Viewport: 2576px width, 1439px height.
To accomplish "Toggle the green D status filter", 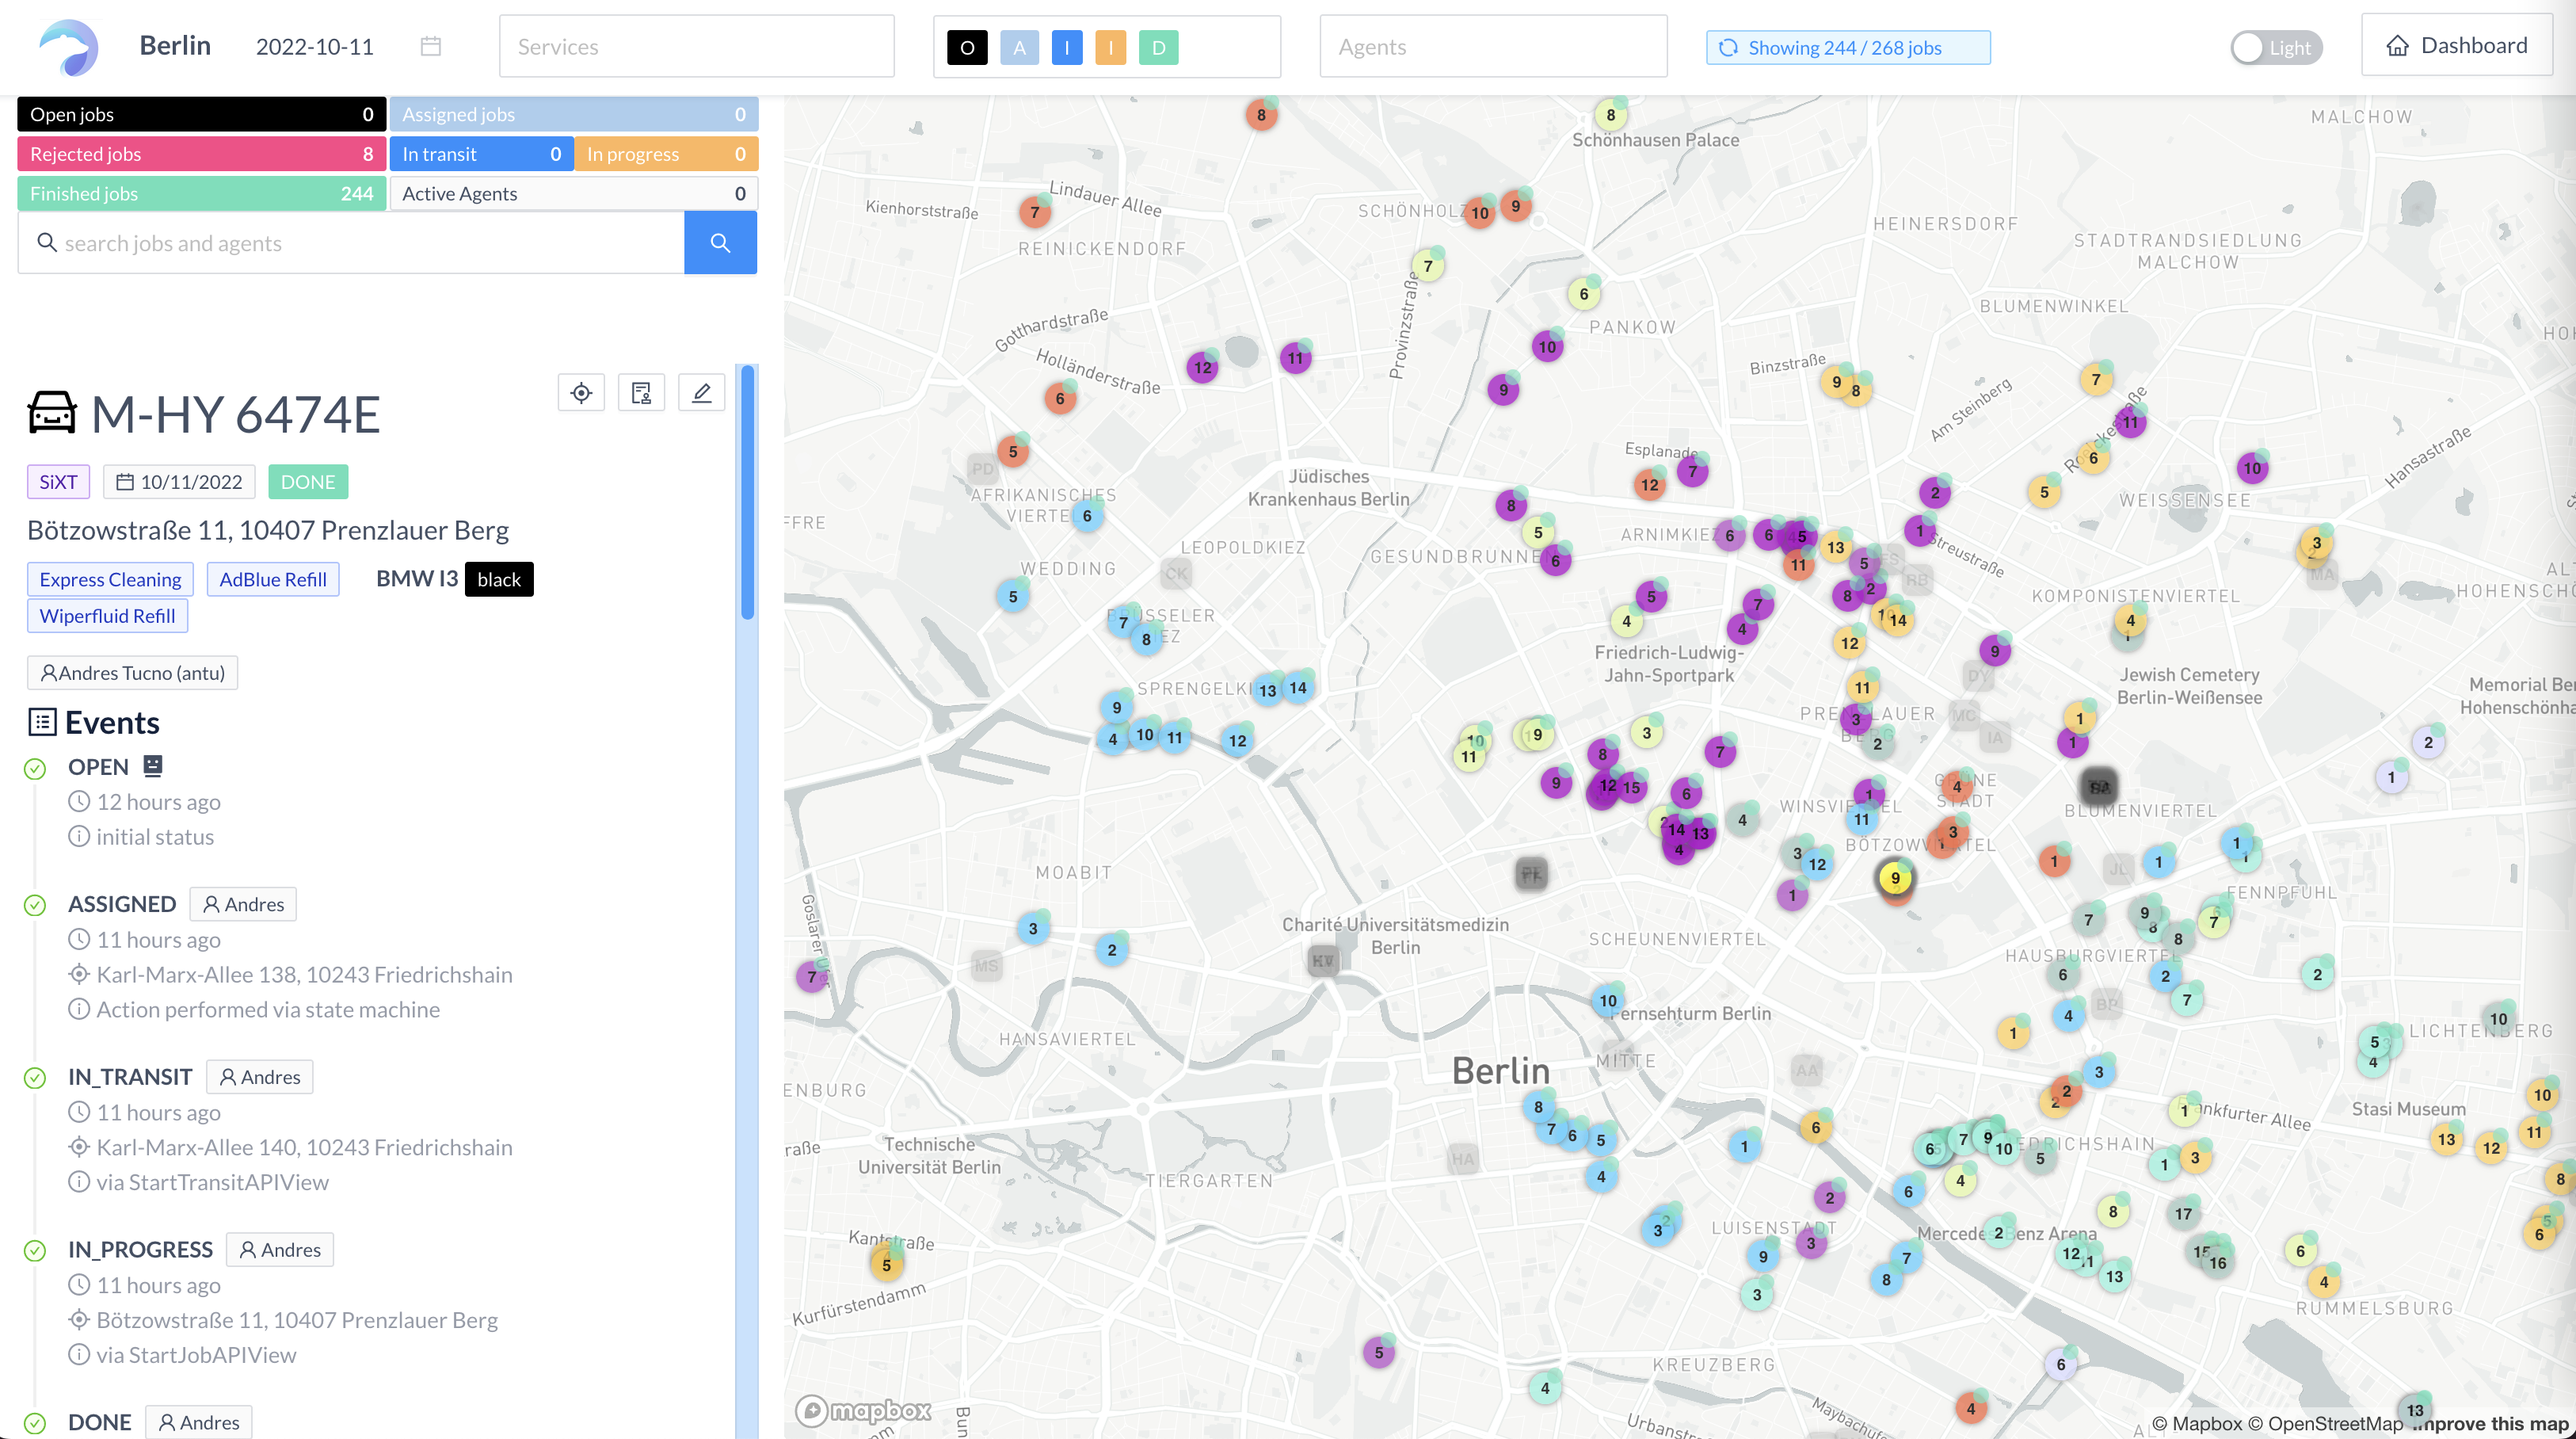I will click(x=1158, y=47).
